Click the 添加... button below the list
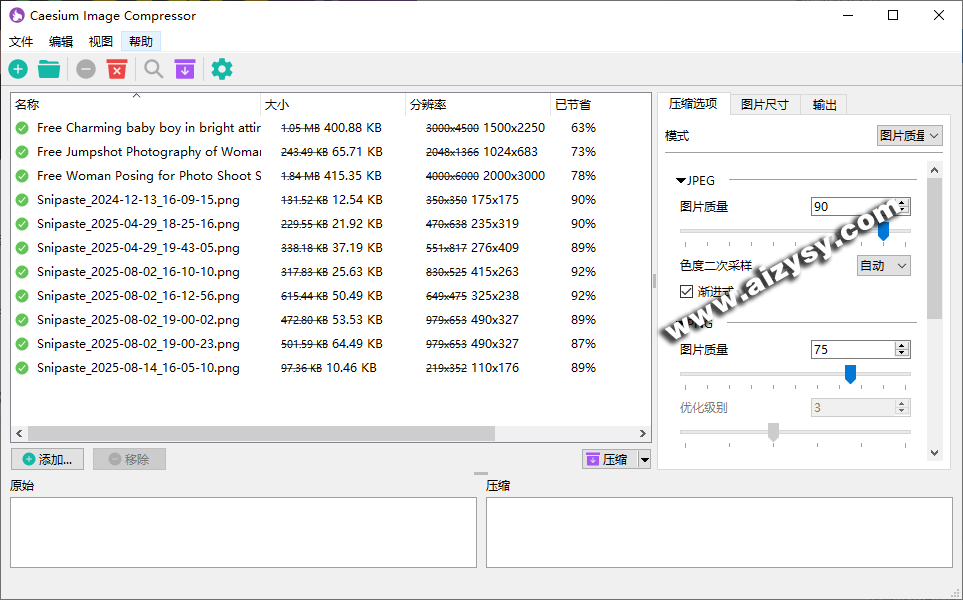 tap(47, 459)
